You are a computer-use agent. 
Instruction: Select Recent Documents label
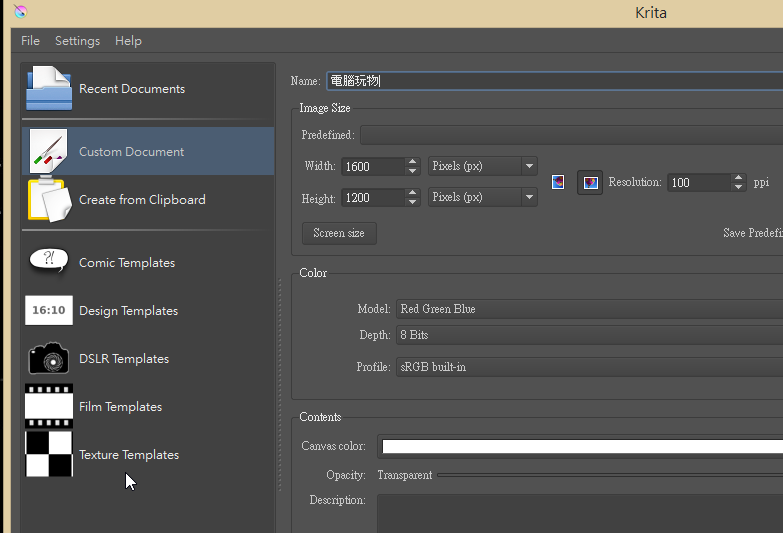point(132,88)
